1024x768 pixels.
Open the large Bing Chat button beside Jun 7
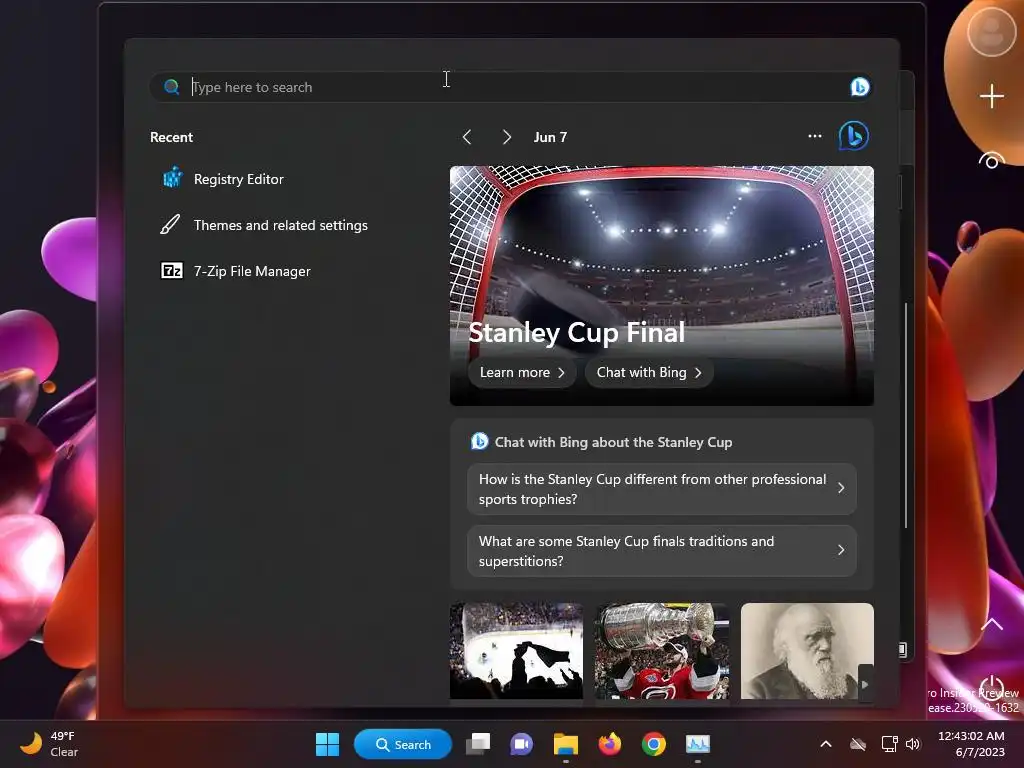854,136
